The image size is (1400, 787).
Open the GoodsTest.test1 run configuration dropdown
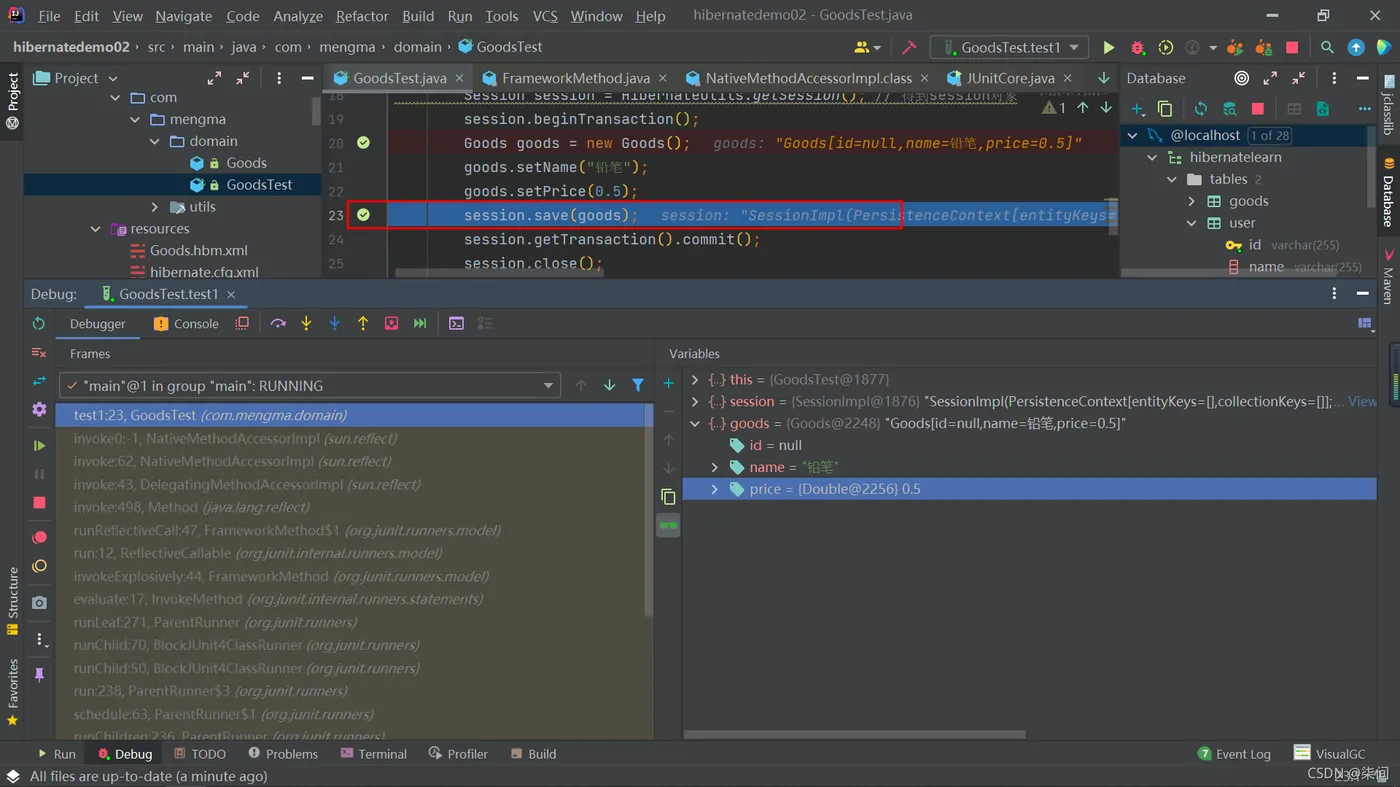(1009, 47)
